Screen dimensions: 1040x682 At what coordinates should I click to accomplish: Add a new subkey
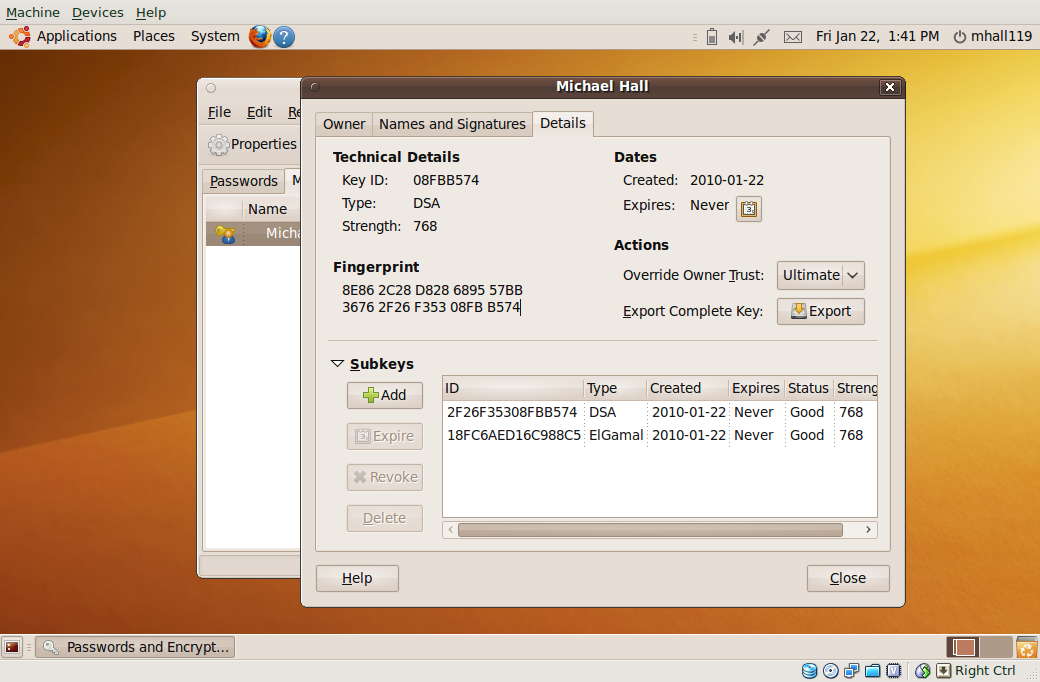point(384,395)
